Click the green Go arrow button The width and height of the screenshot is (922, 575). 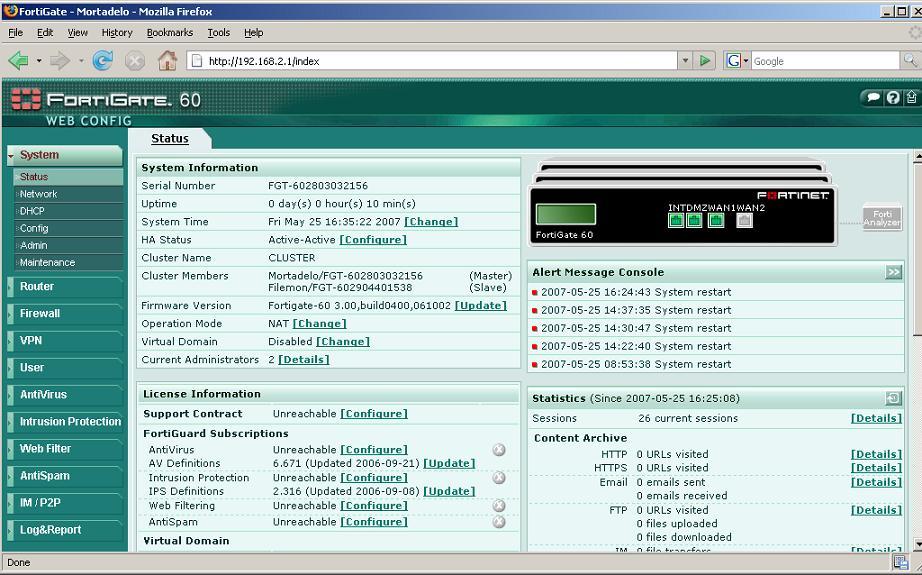(x=704, y=60)
